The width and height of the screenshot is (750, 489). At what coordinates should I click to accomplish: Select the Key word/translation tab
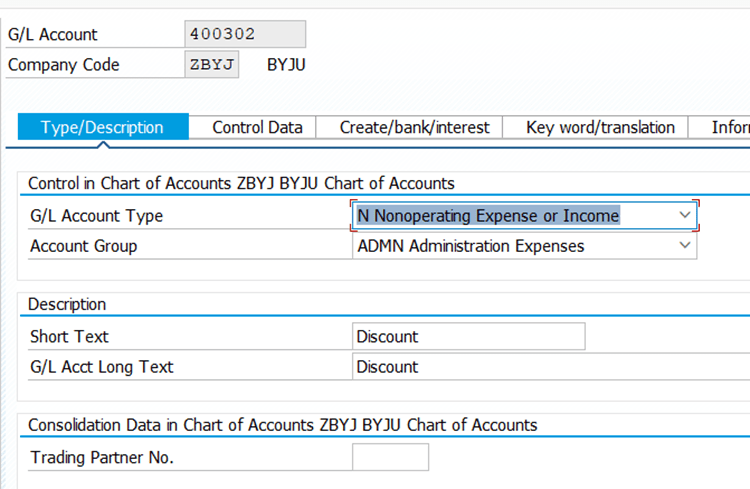click(x=600, y=127)
